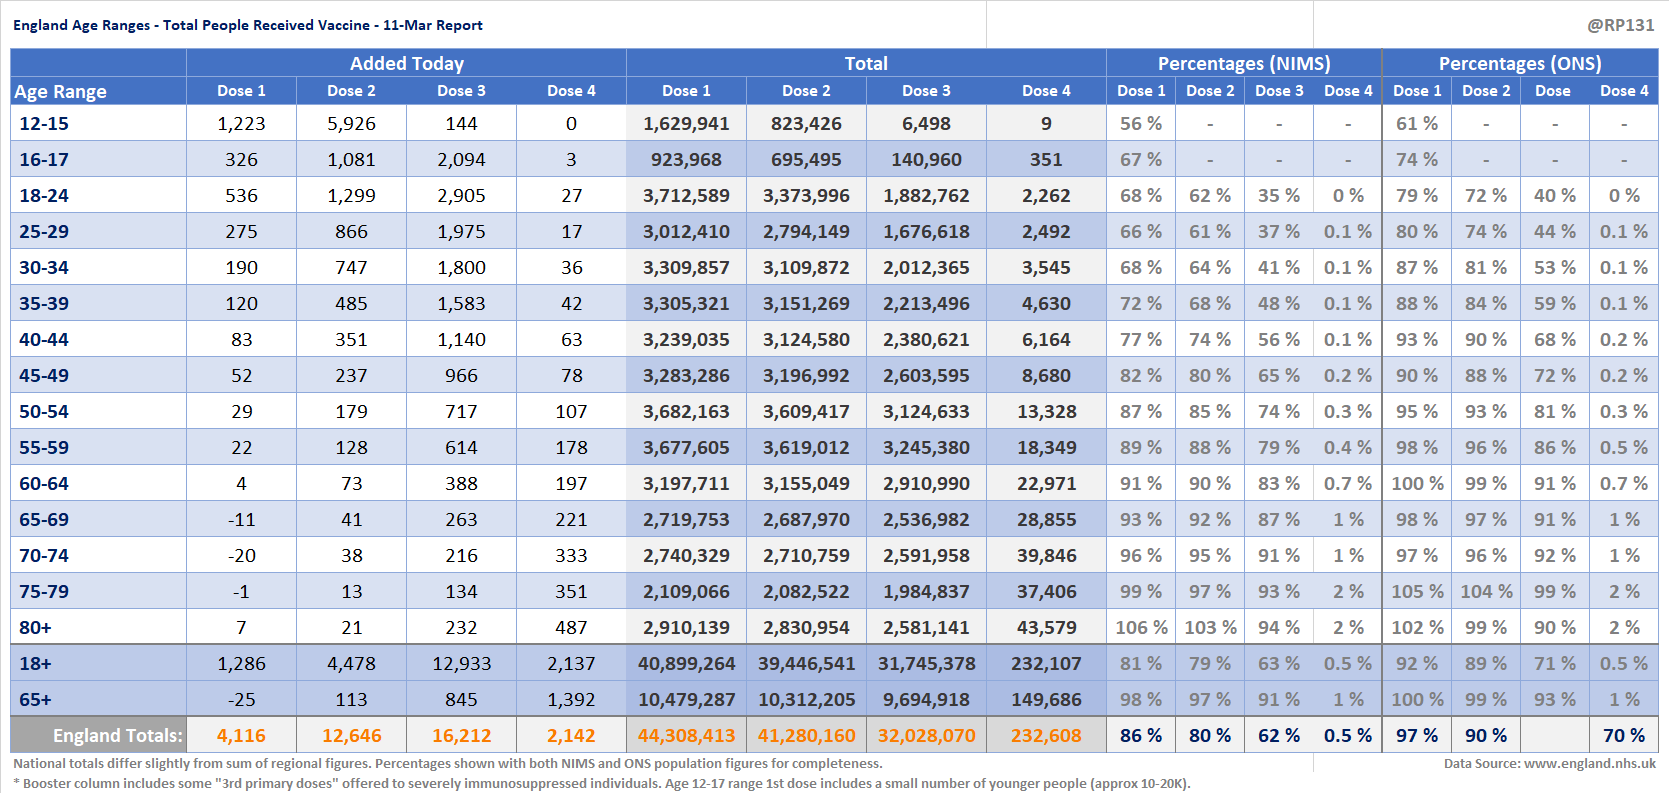Click the Data Source www.england.nhs.uk text
1669x793 pixels.
click(1549, 763)
